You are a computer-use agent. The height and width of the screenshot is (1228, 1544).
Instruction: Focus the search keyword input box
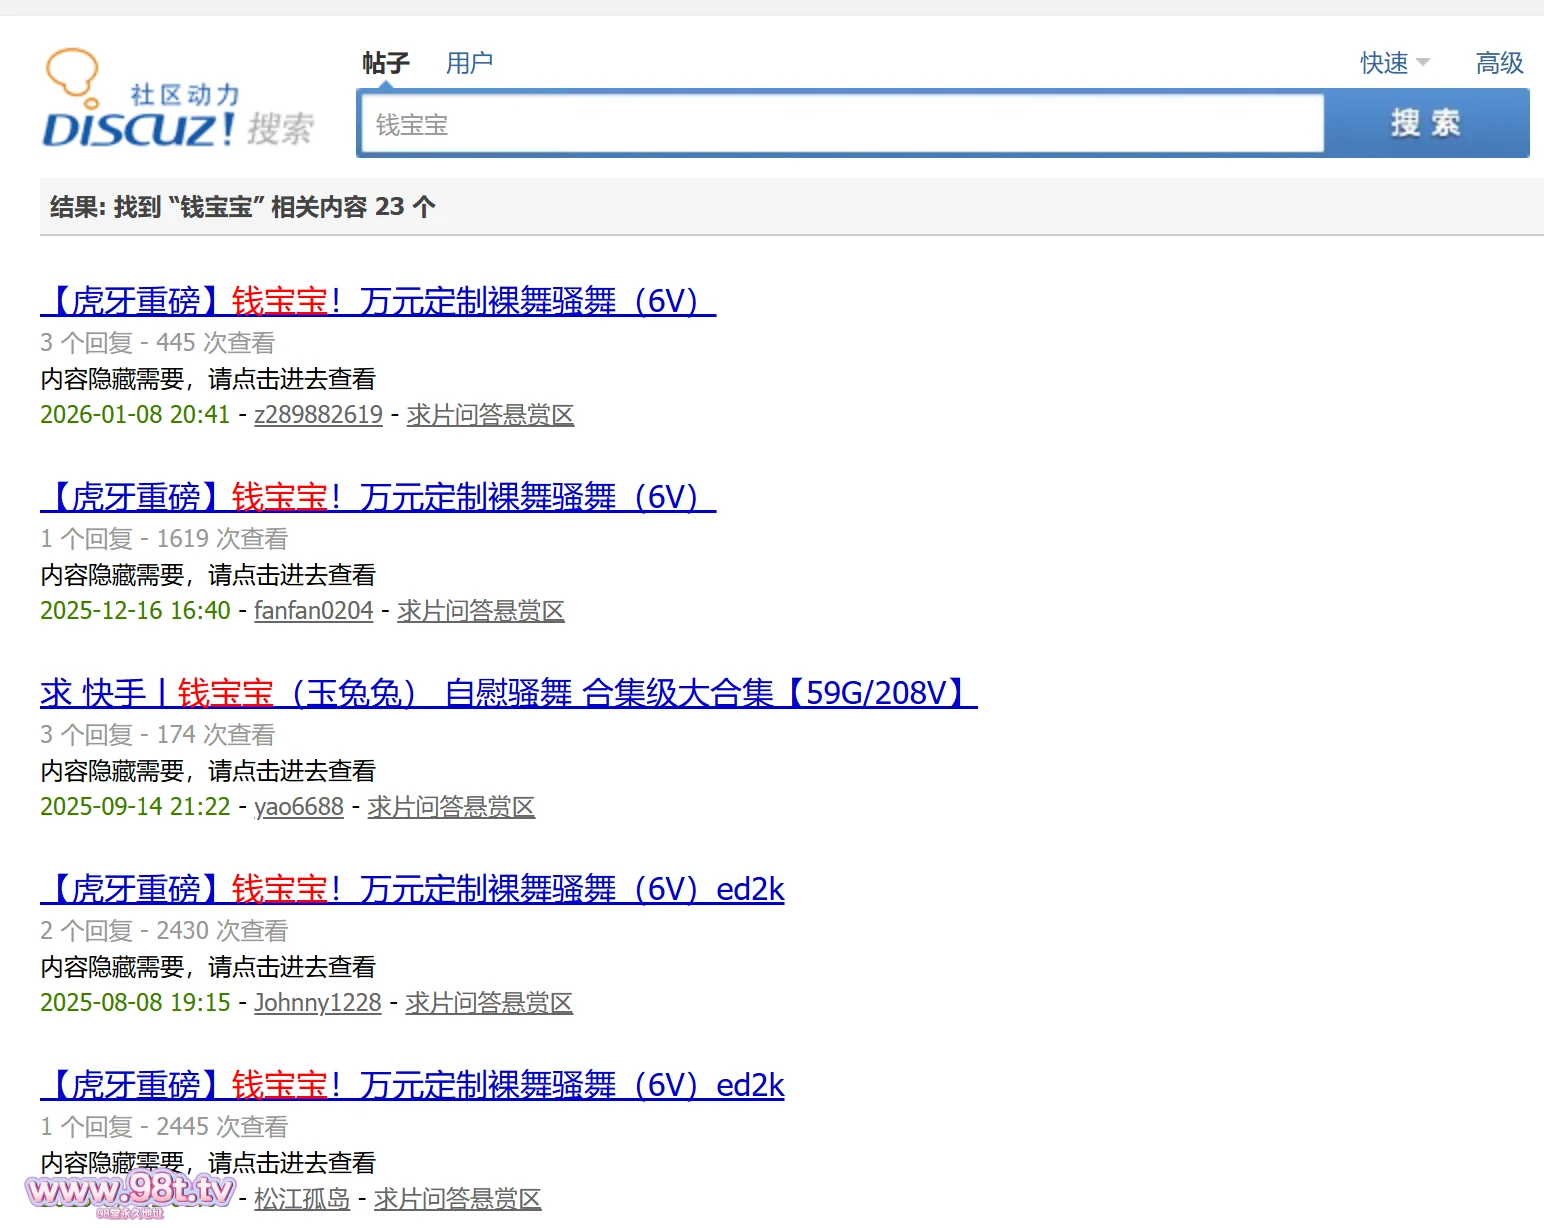(x=841, y=124)
